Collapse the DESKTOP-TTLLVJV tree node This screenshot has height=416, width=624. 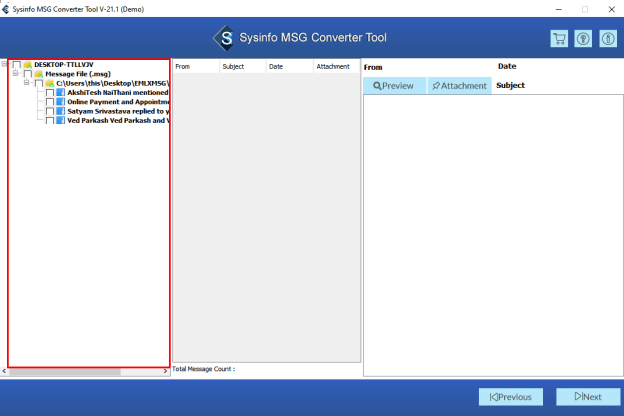6,64
